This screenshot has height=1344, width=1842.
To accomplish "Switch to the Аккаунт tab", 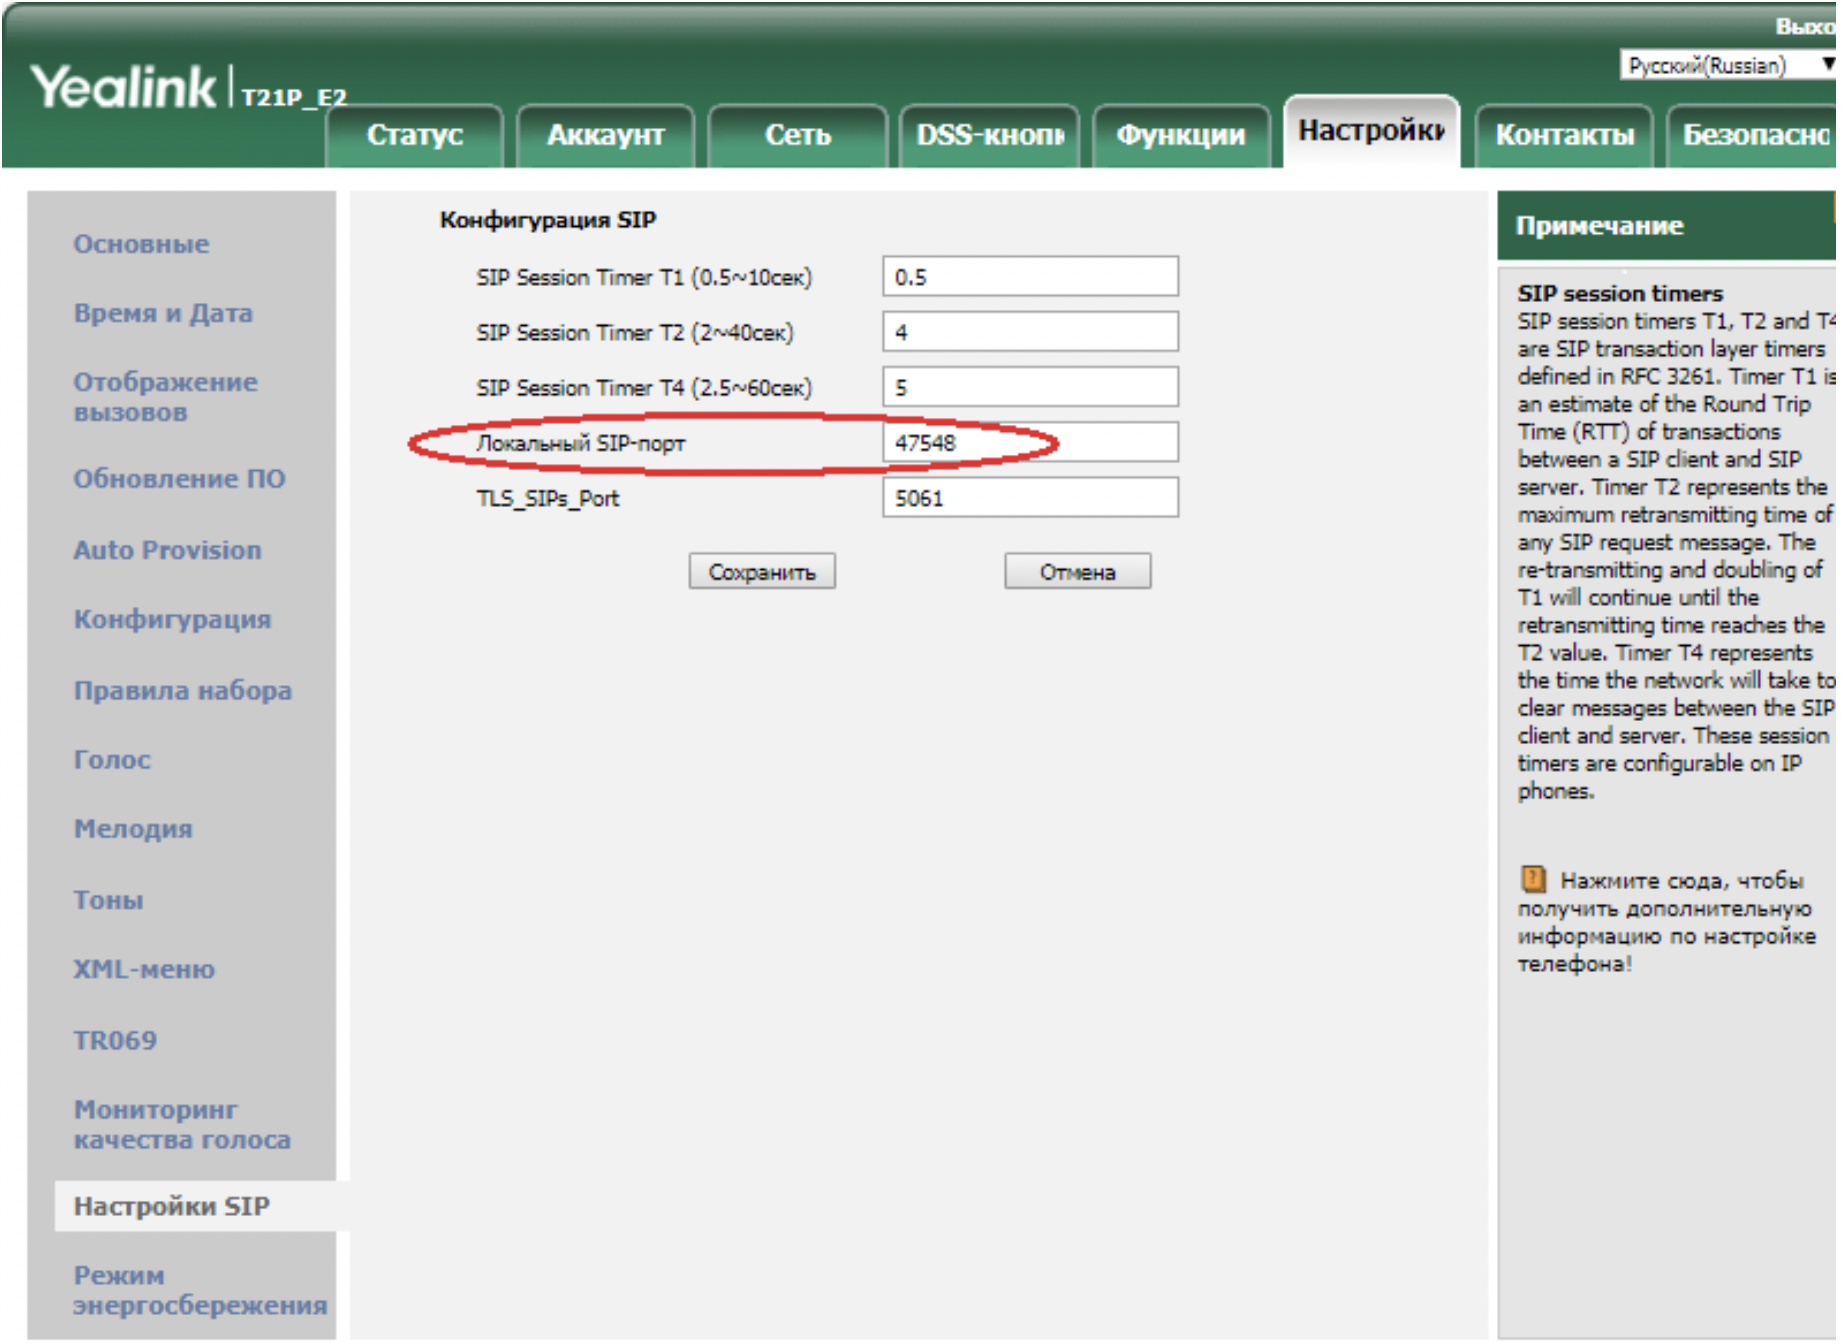I will point(605,134).
